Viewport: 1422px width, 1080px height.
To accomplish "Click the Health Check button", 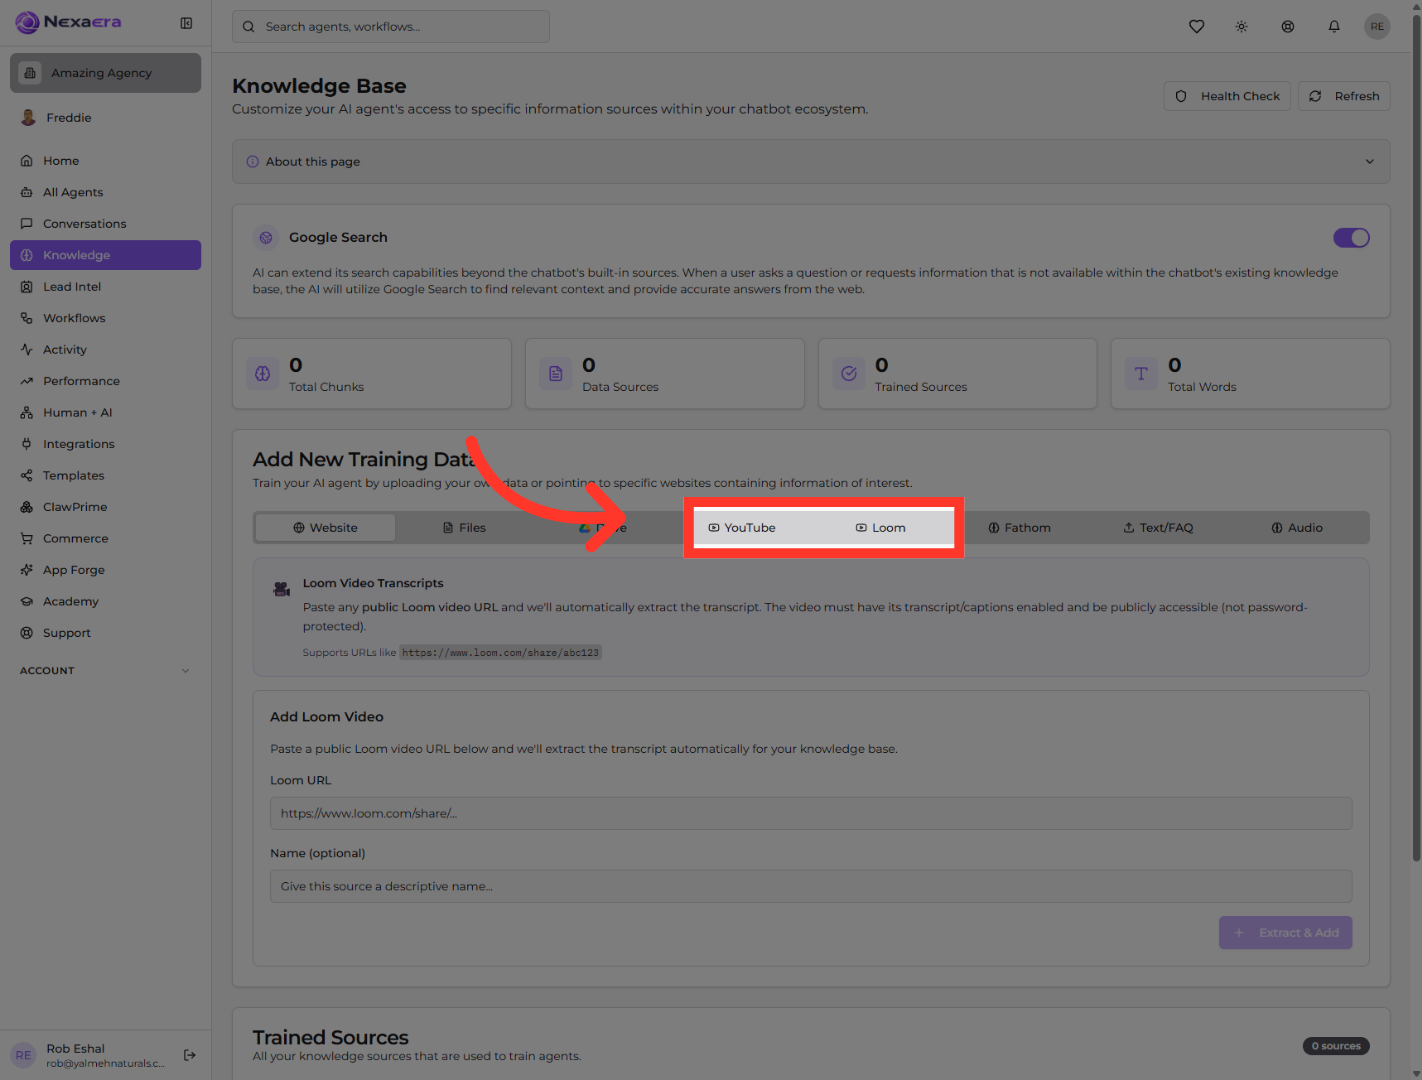I will pyautogui.click(x=1227, y=96).
